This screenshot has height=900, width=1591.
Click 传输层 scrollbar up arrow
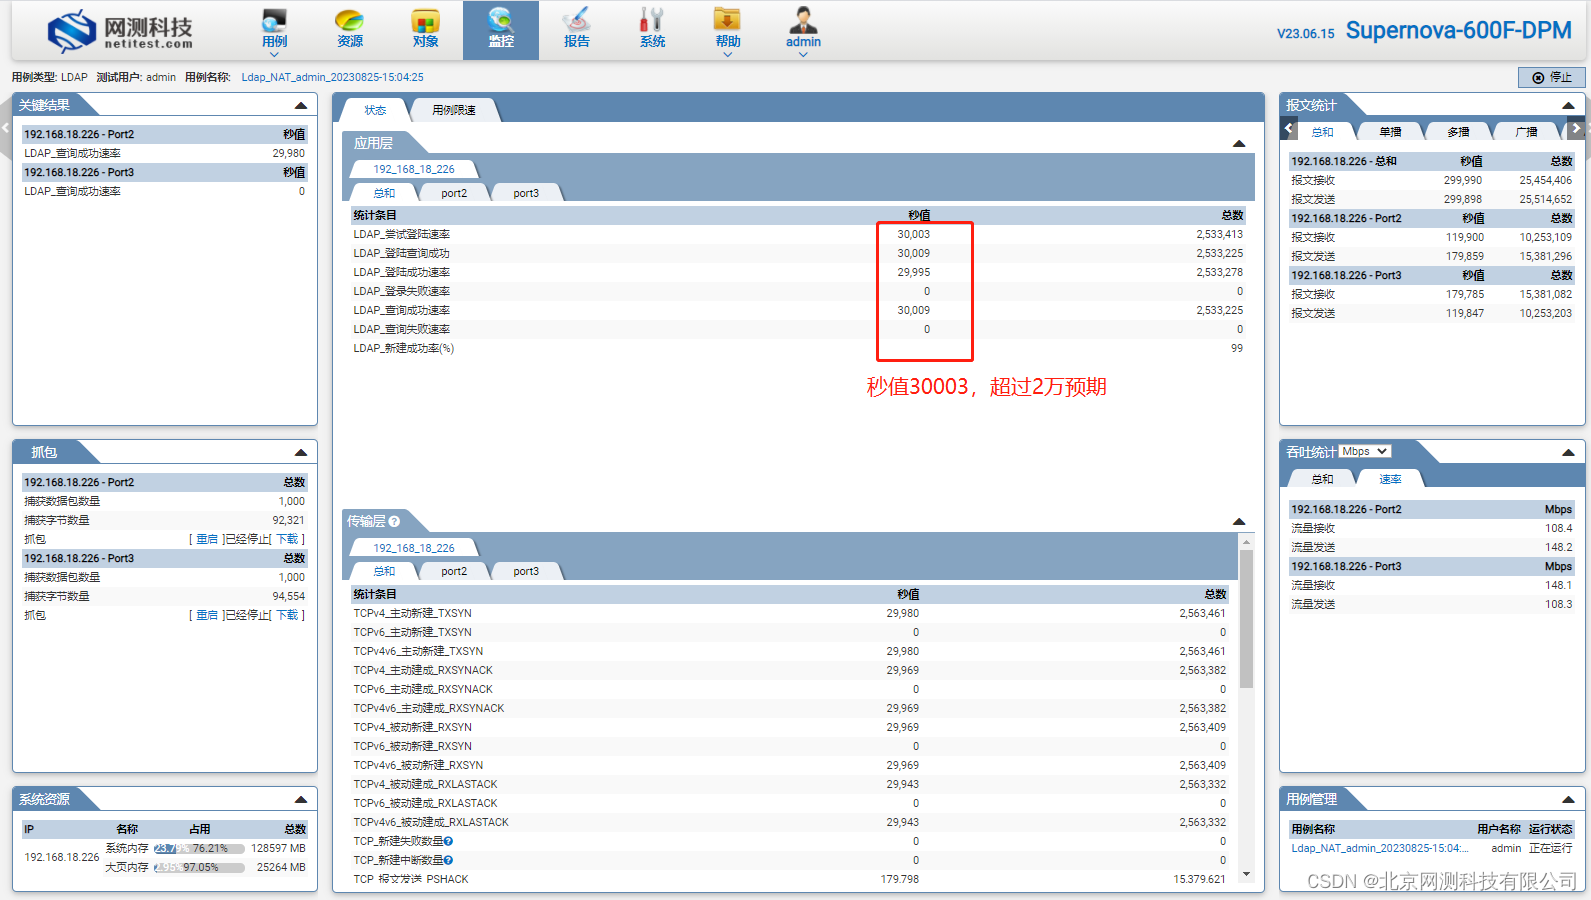[1246, 541]
